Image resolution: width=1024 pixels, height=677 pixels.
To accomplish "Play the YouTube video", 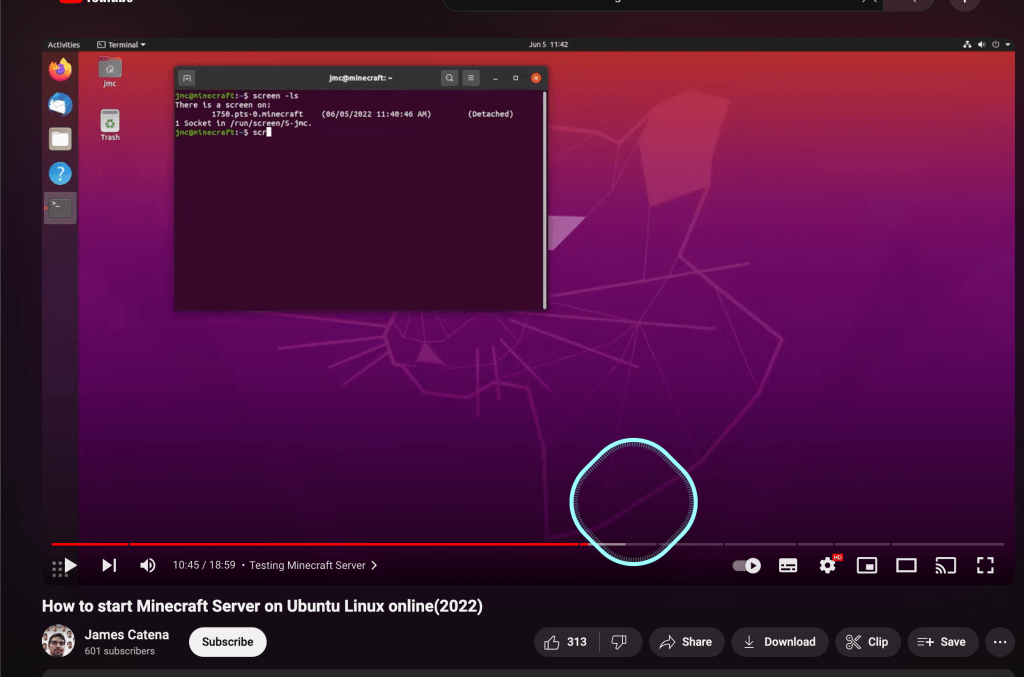I will click(71, 565).
